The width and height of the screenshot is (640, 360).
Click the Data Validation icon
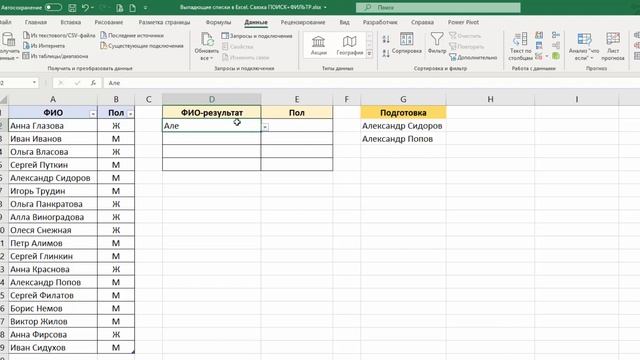539,56
